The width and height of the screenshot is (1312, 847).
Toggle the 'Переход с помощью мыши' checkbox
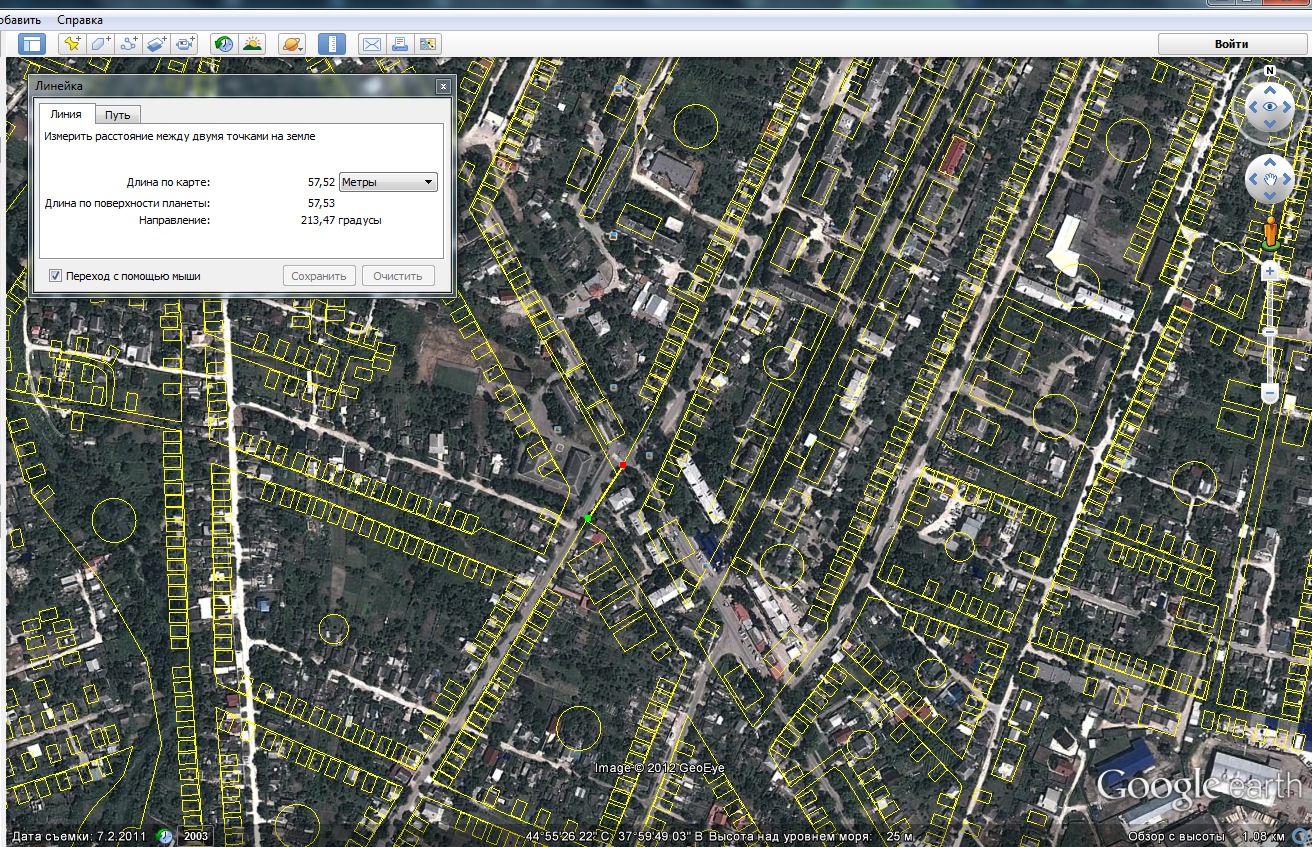point(56,276)
